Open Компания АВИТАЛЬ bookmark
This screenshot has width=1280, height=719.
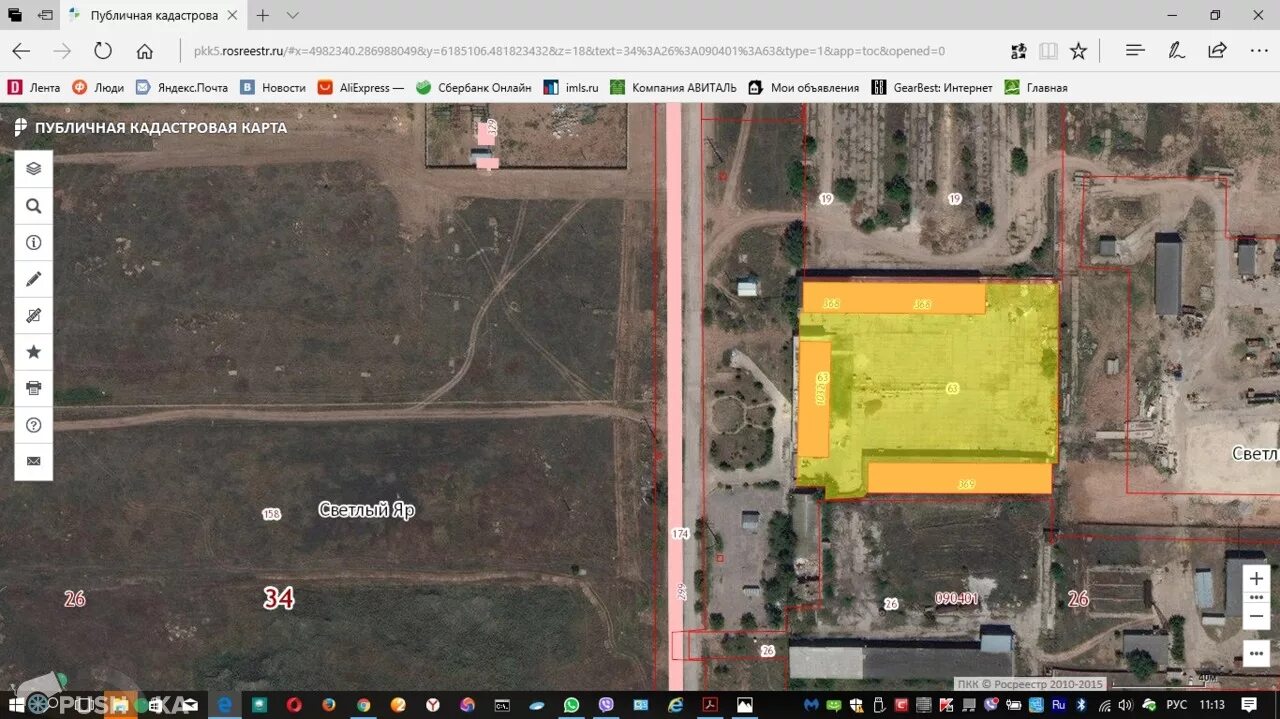[673, 88]
